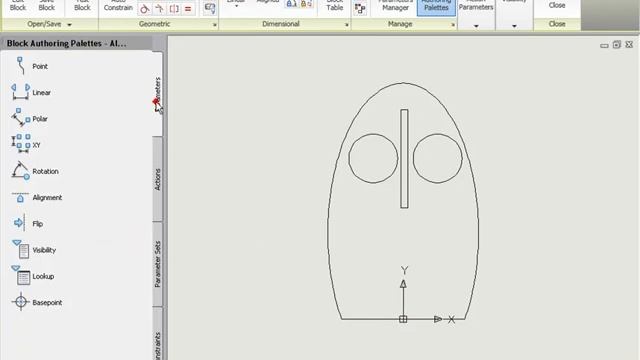The image size is (640, 360).
Task: Toggle the Authoring Palettes button
Action: [436, 7]
